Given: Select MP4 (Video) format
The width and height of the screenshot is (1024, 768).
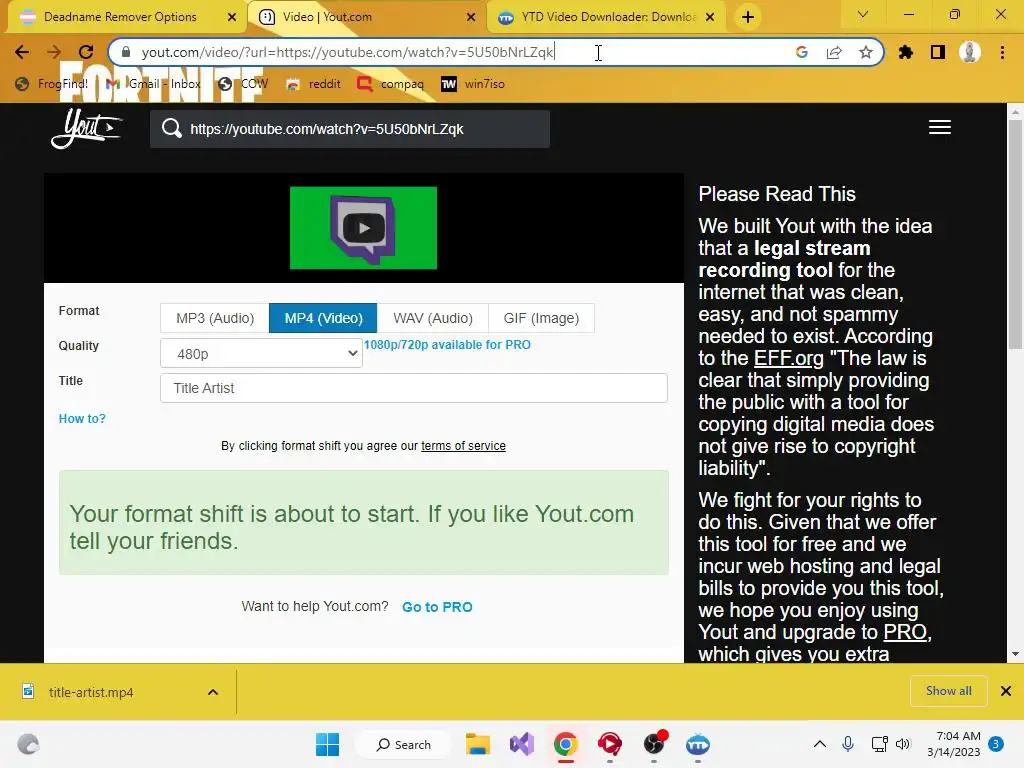Looking at the screenshot, I should pos(323,318).
